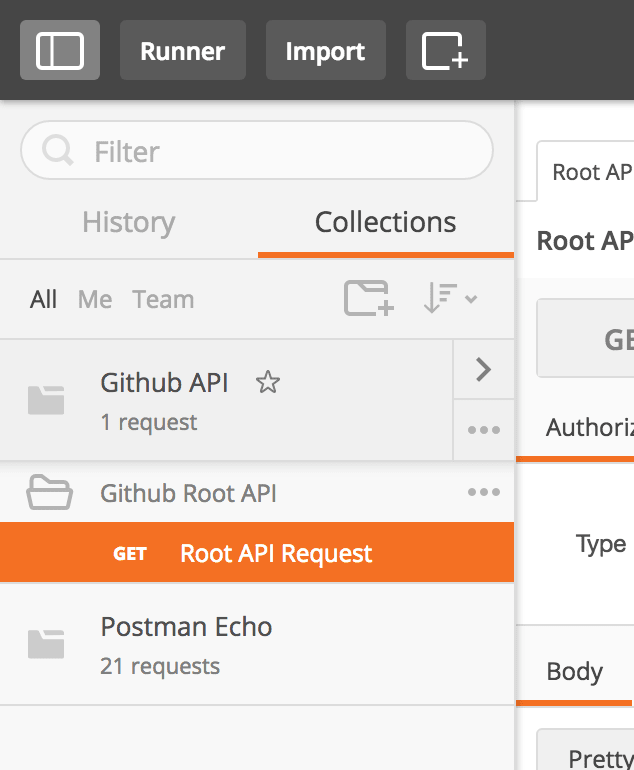Expand Github API details chevron
Screen dimensions: 634x770
tap(484, 369)
